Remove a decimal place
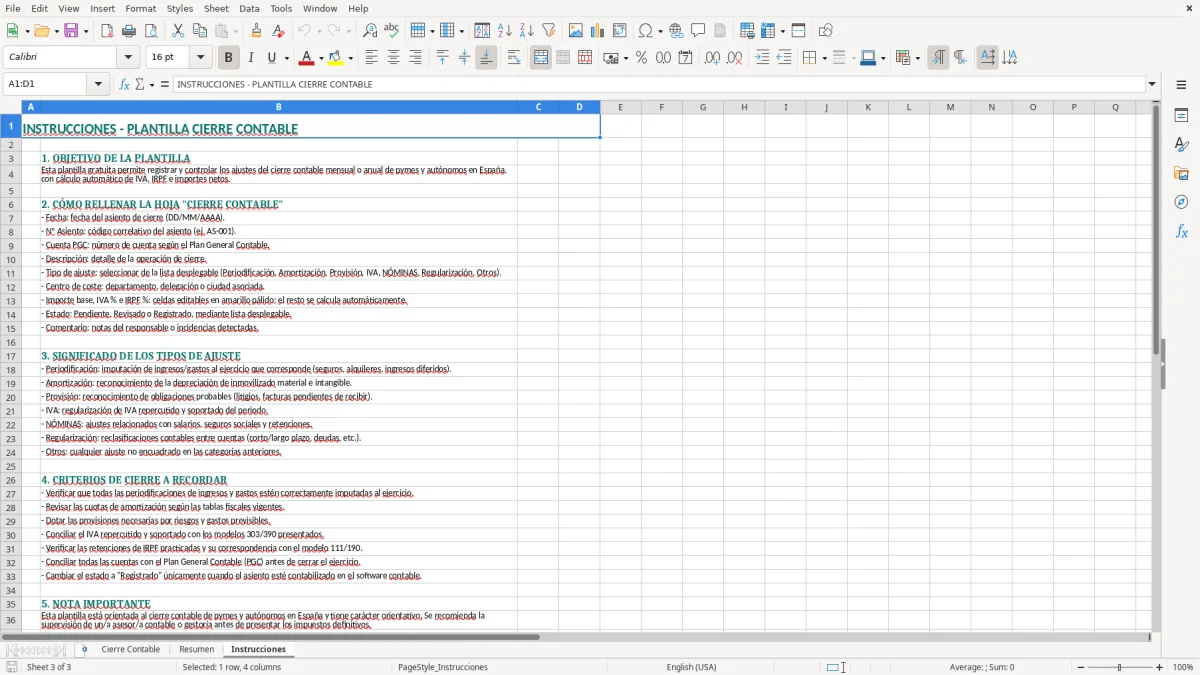1200x675 pixels. click(735, 58)
